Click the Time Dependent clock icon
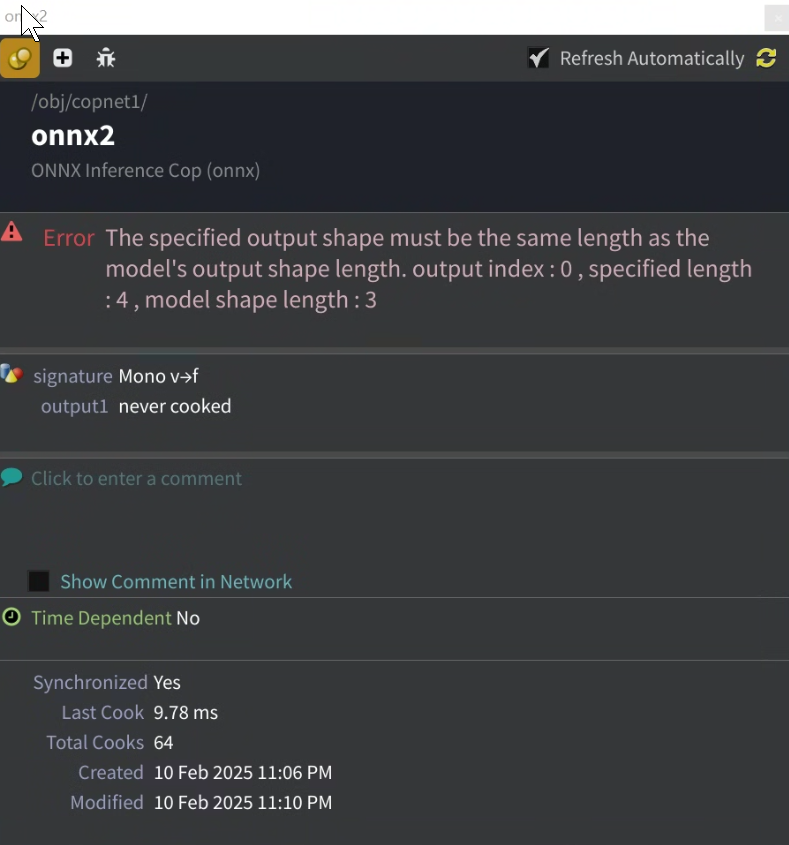 [11, 617]
